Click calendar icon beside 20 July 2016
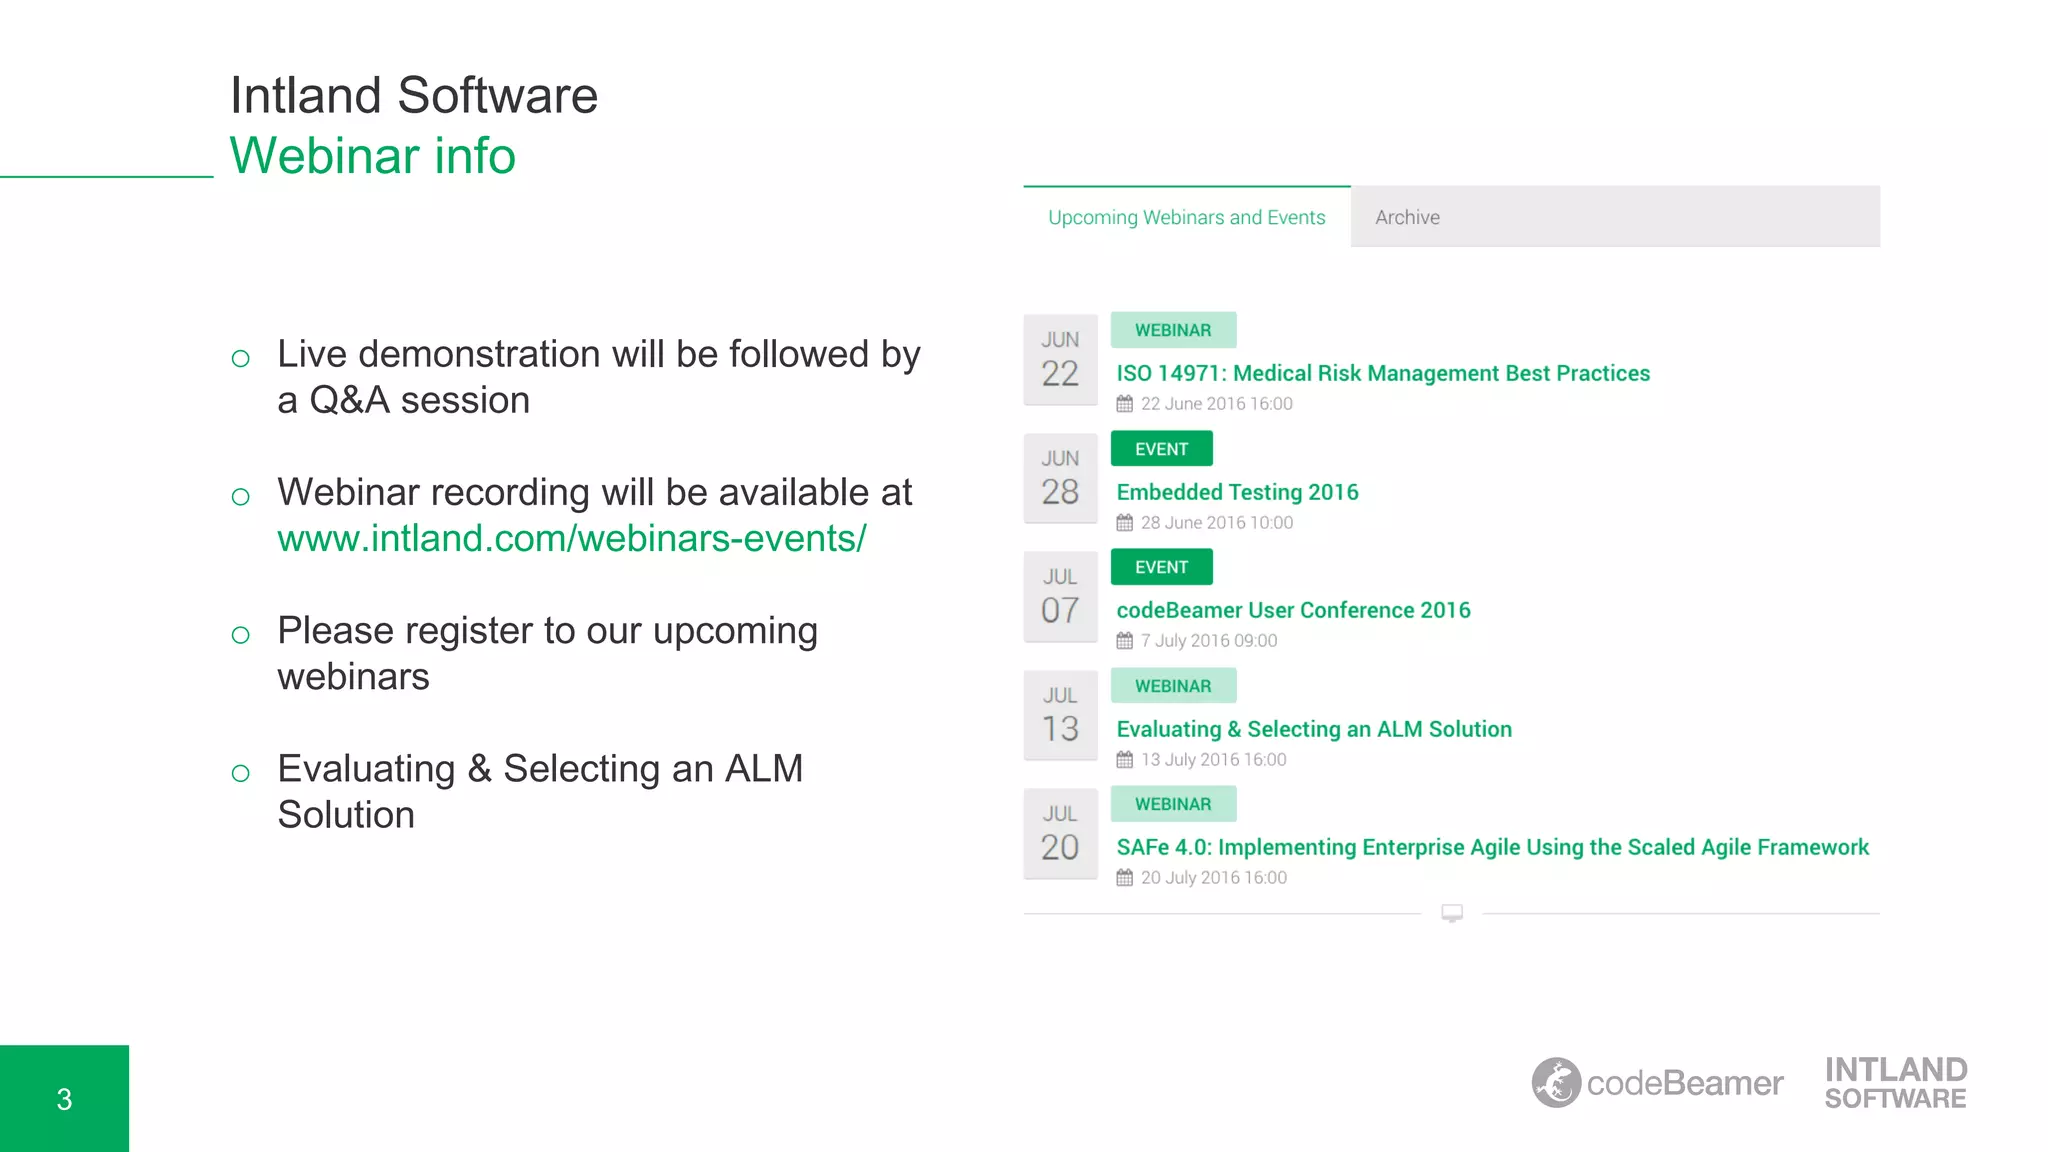Image resolution: width=2048 pixels, height=1152 pixels. (1125, 878)
